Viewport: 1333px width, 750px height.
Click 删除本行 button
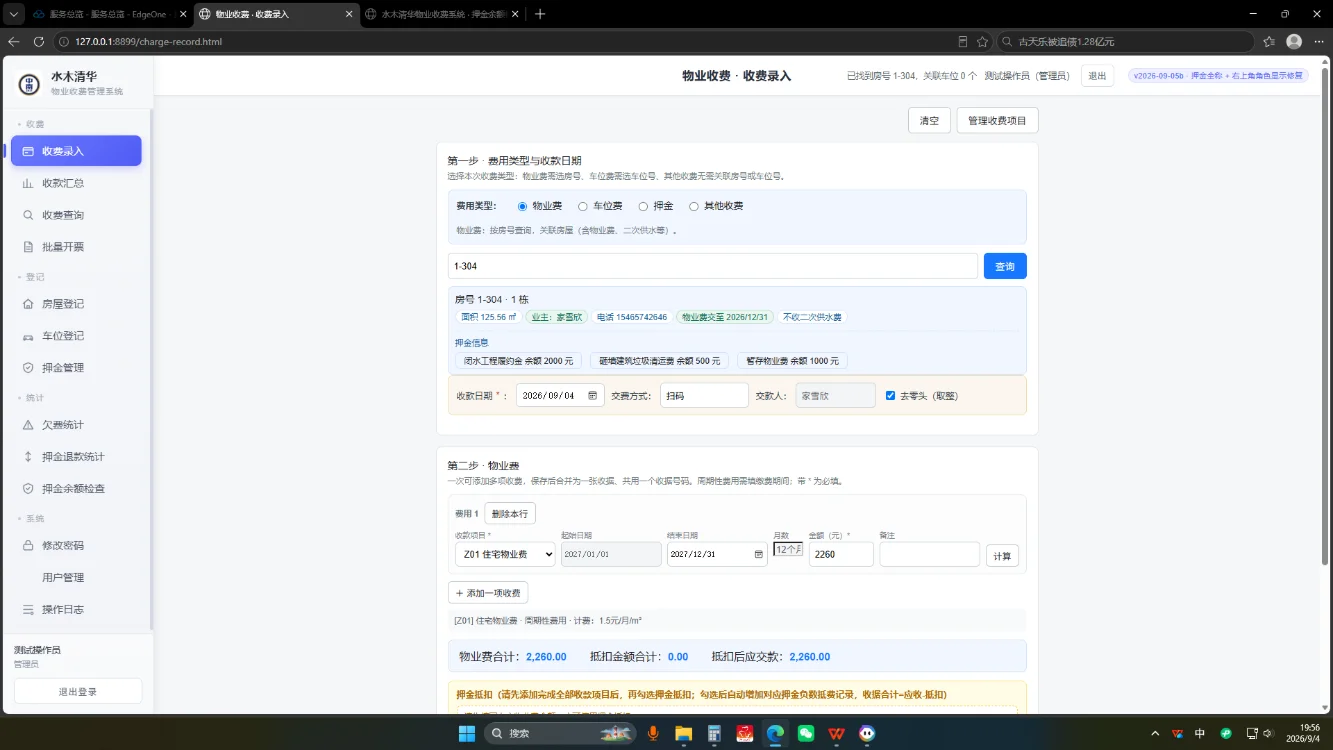coord(510,513)
